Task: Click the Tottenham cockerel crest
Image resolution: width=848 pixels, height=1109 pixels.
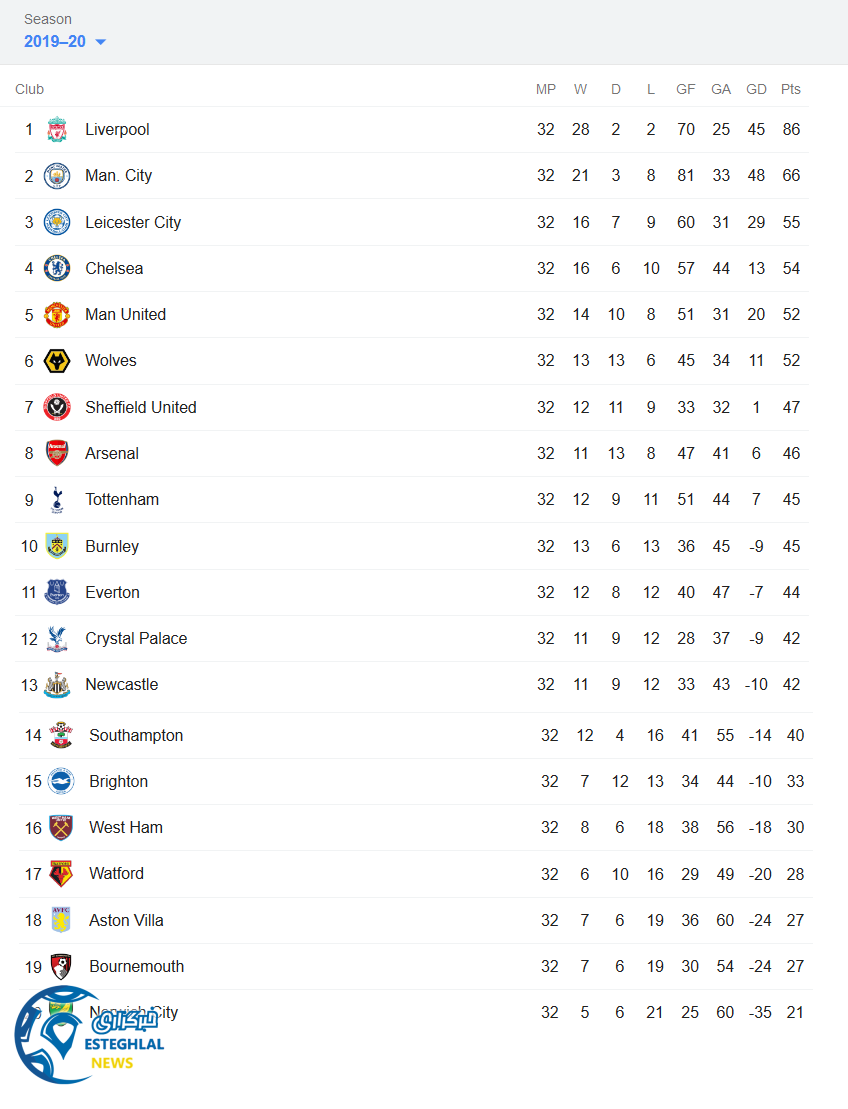Action: 57,500
